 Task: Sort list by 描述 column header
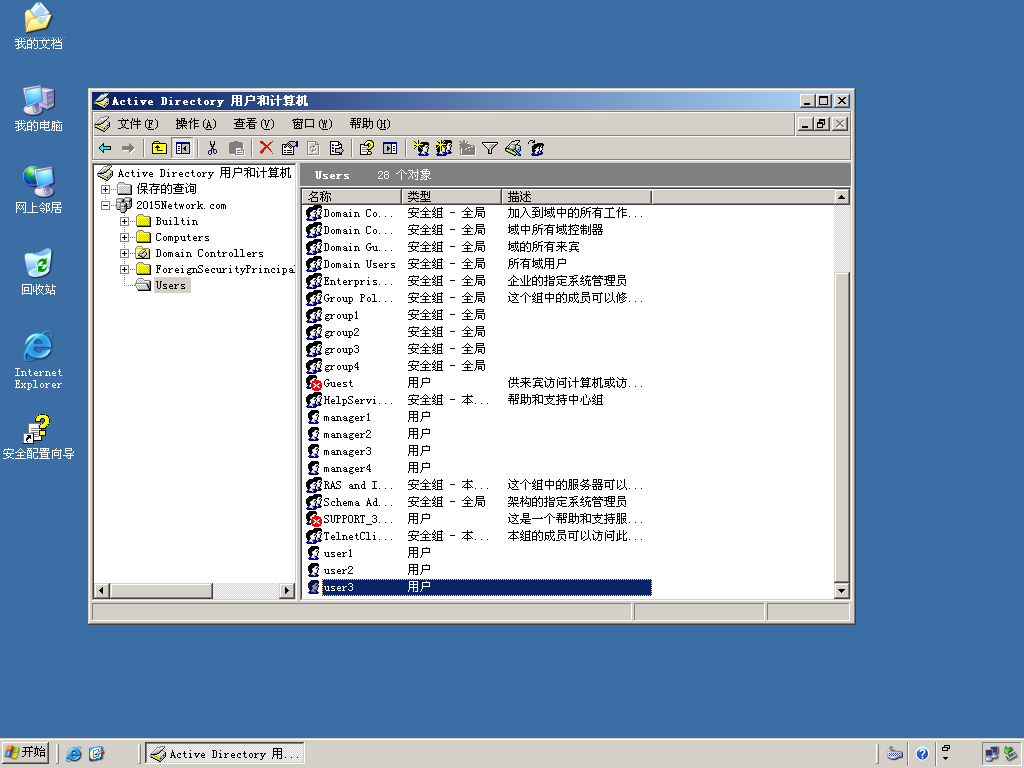point(577,197)
